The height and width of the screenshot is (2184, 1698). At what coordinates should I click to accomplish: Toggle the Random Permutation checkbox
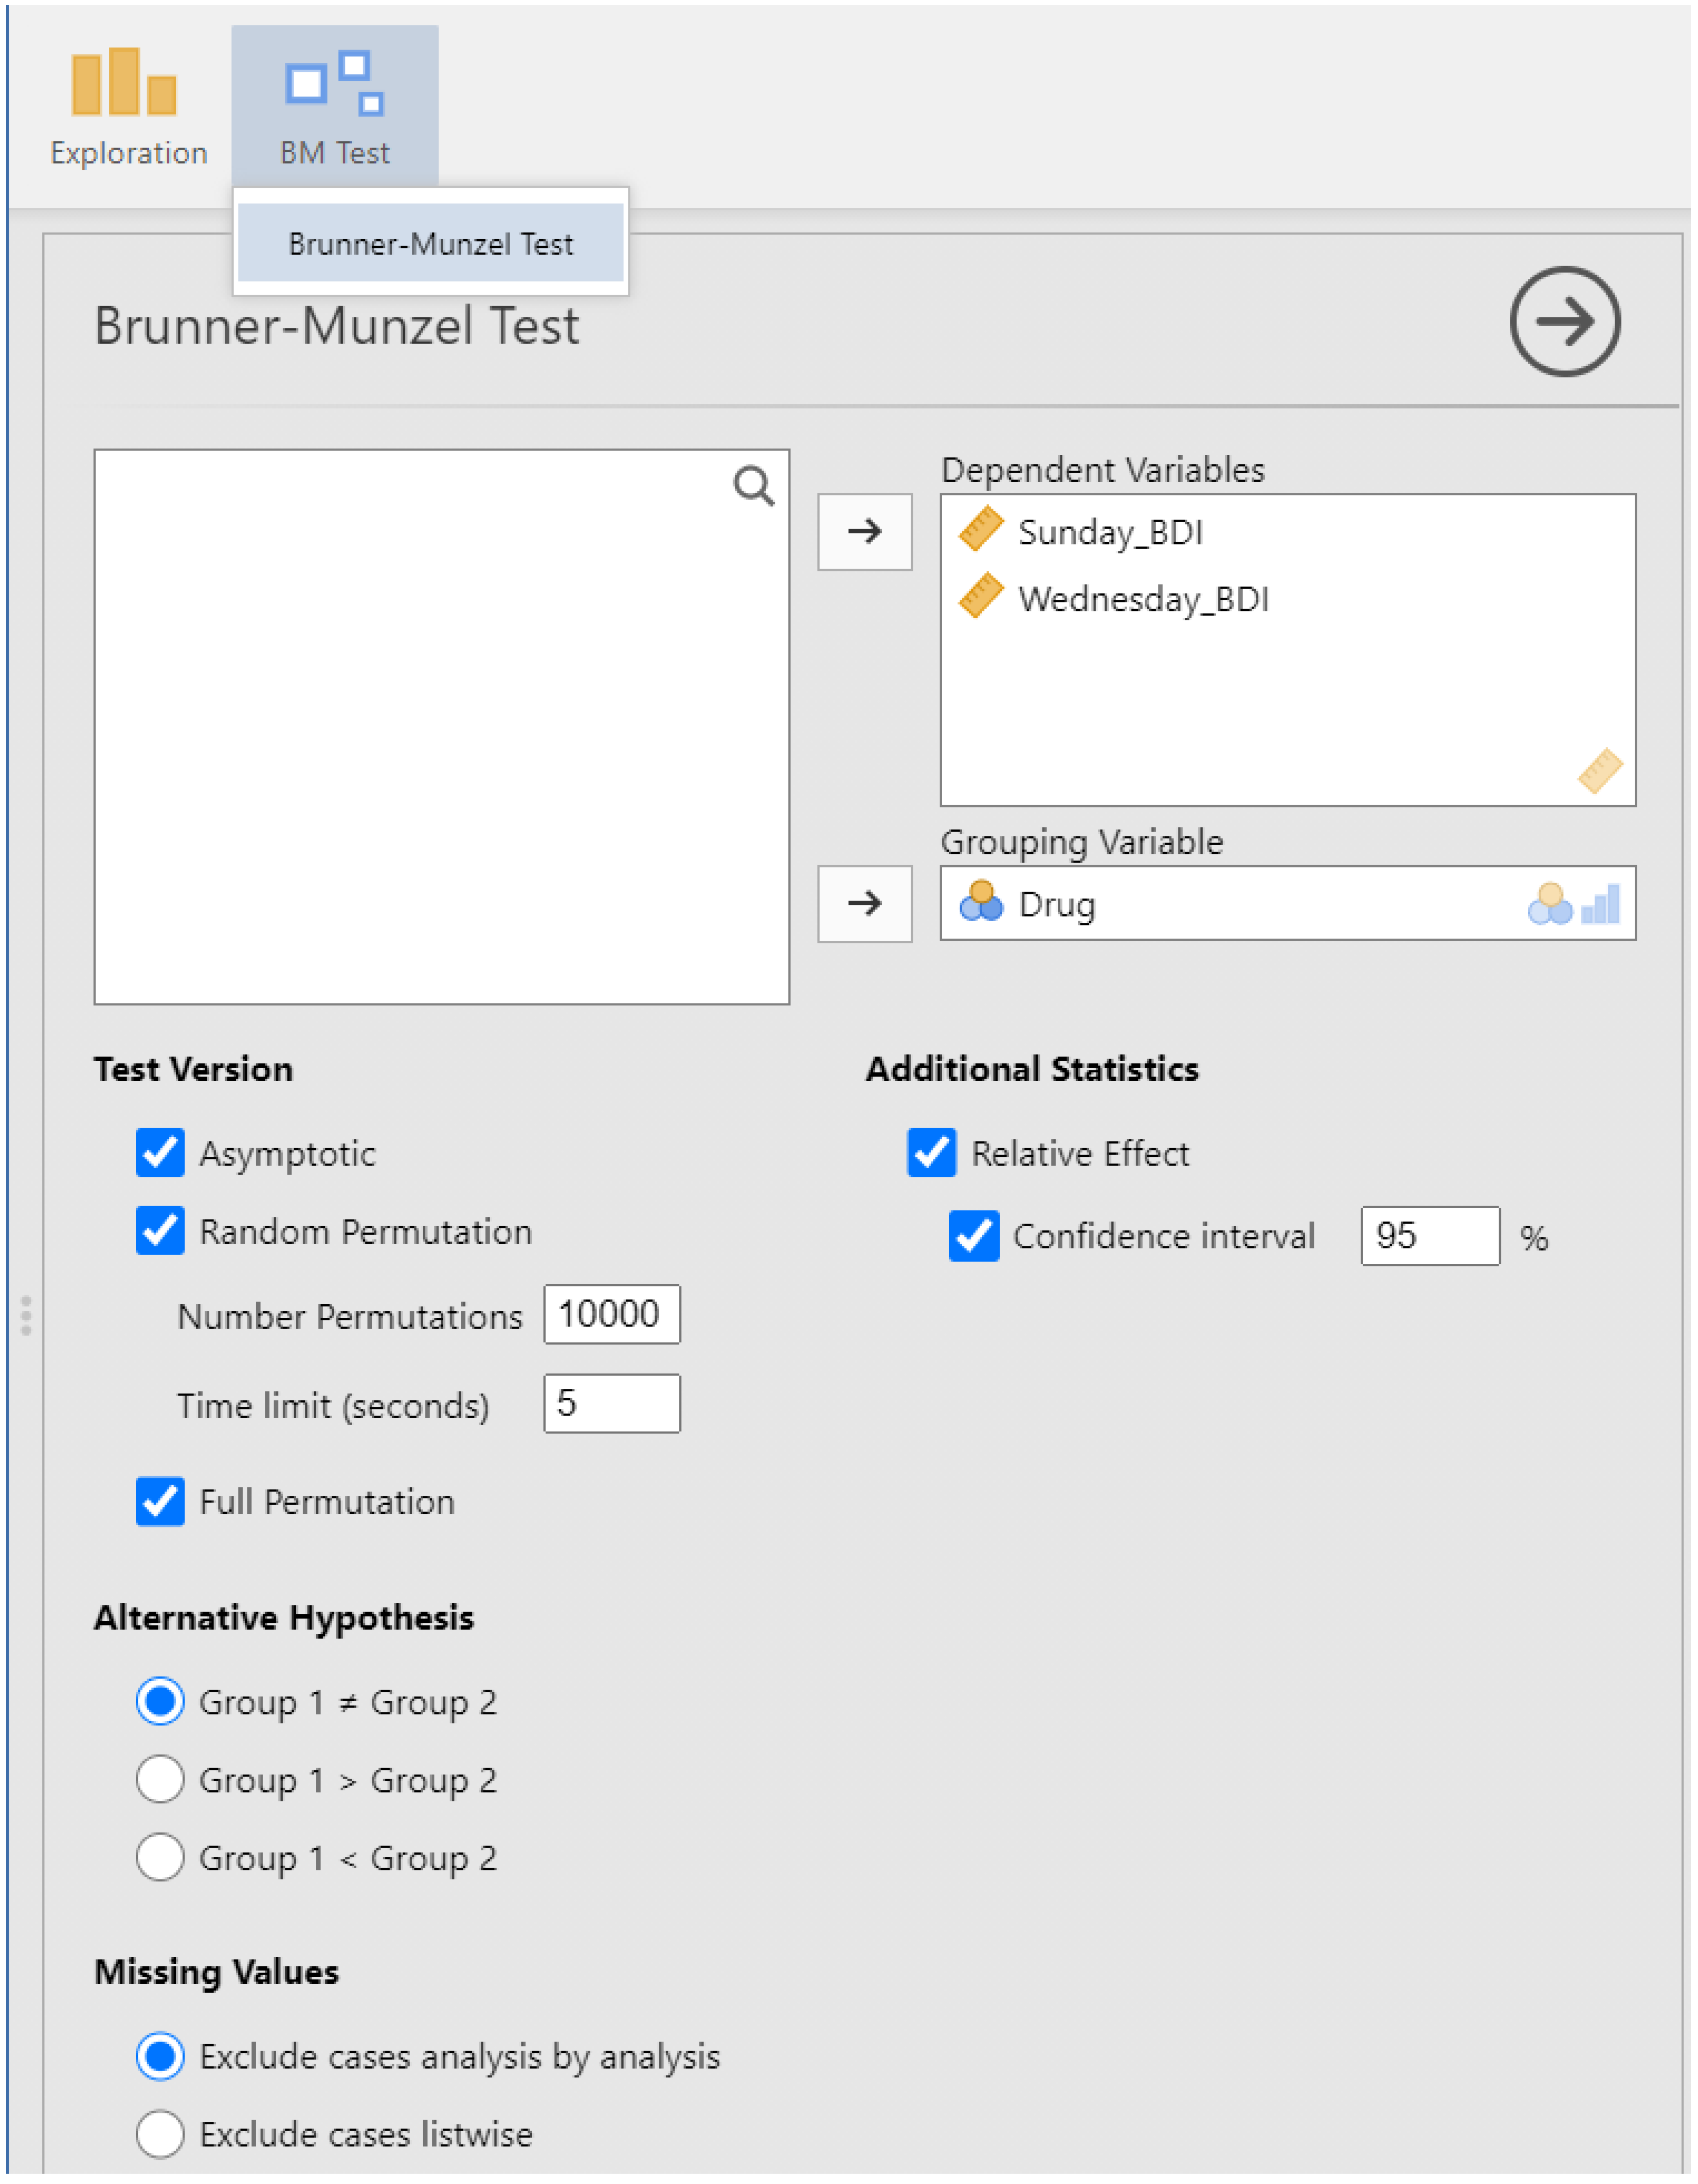point(160,1231)
